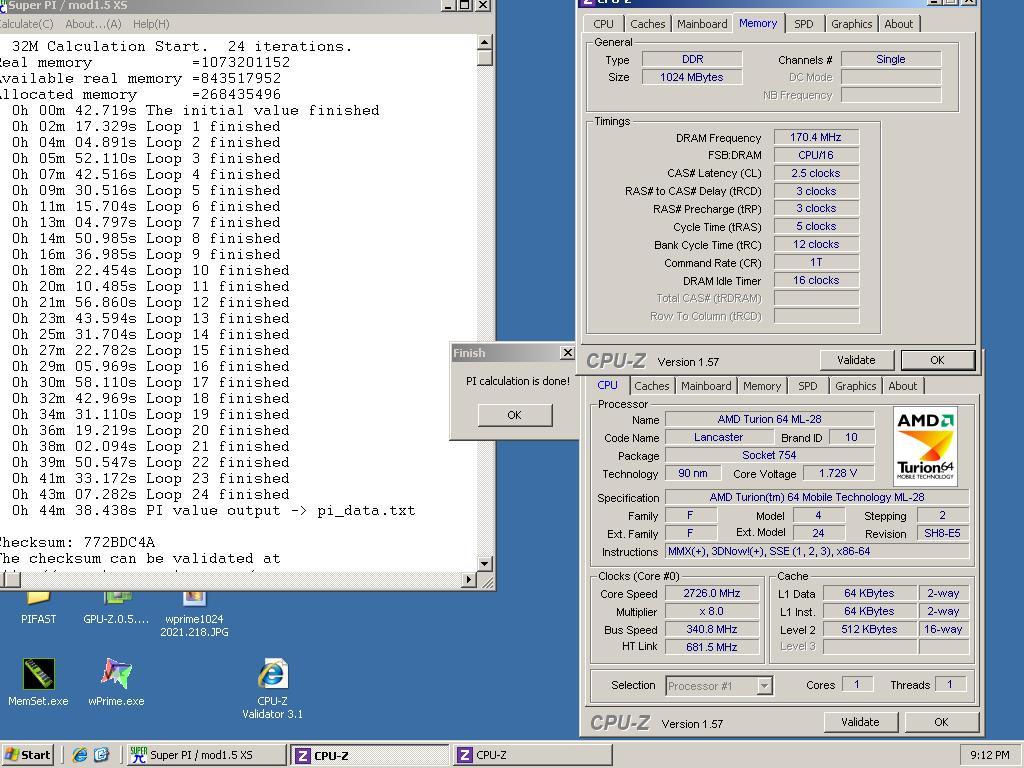The image size is (1024, 768).
Task: Click the Multiplier x 8.0 value
Action: [x=712, y=611]
